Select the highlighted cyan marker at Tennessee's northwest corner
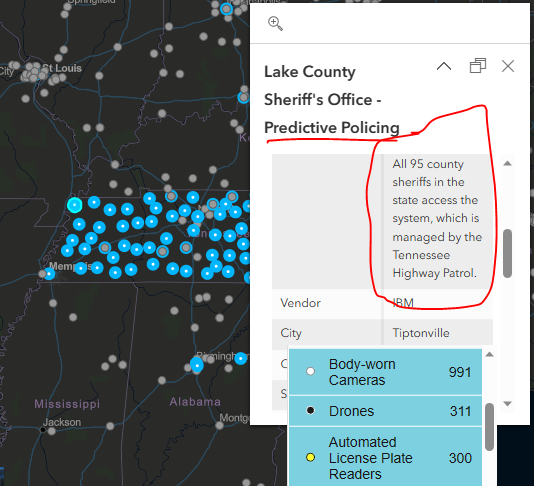The image size is (534, 486). pos(75,205)
